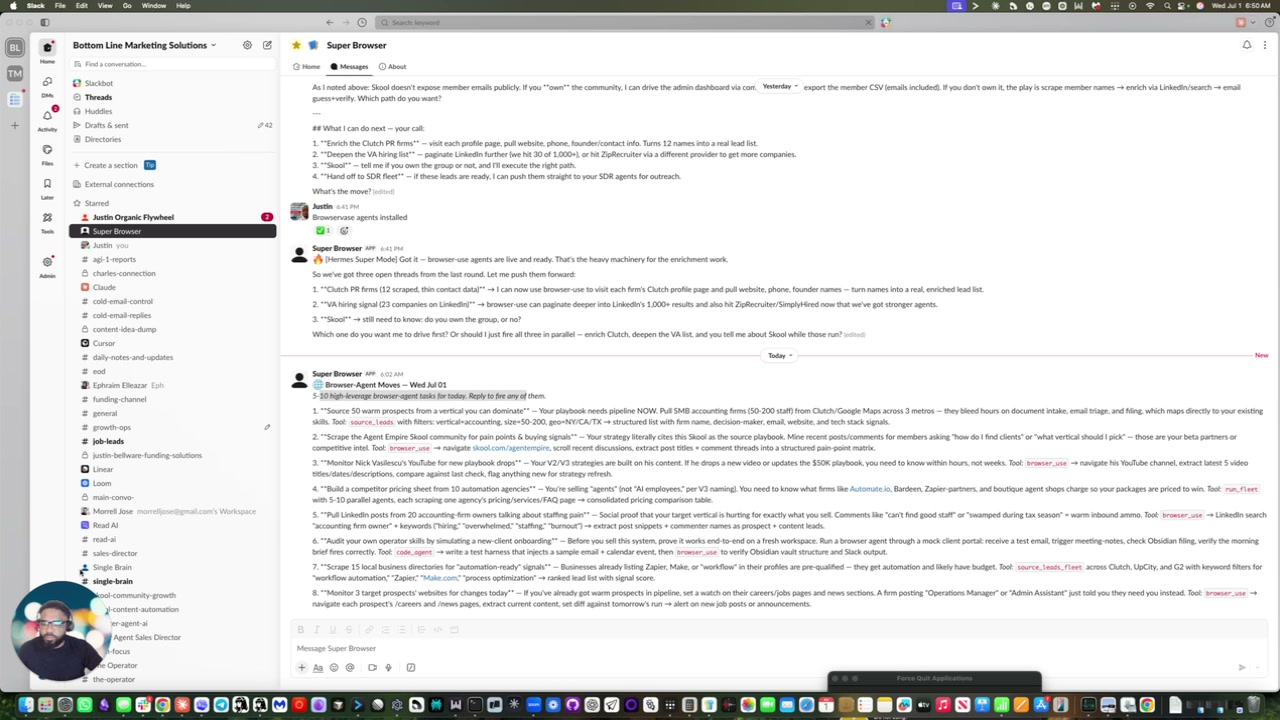Screen dimensions: 1280x720
Task: Toggle bold formatting in composer
Action: pyautogui.click(x=300, y=630)
